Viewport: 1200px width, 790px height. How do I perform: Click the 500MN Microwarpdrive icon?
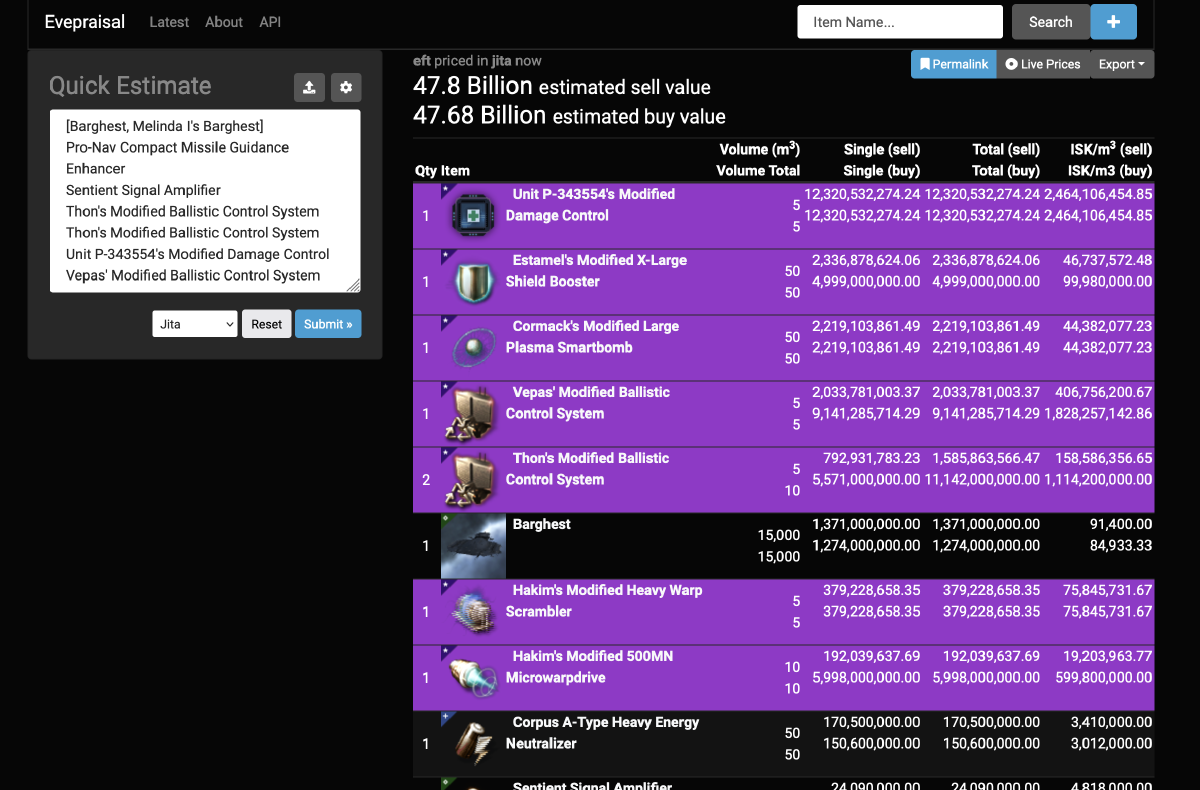(x=472, y=677)
